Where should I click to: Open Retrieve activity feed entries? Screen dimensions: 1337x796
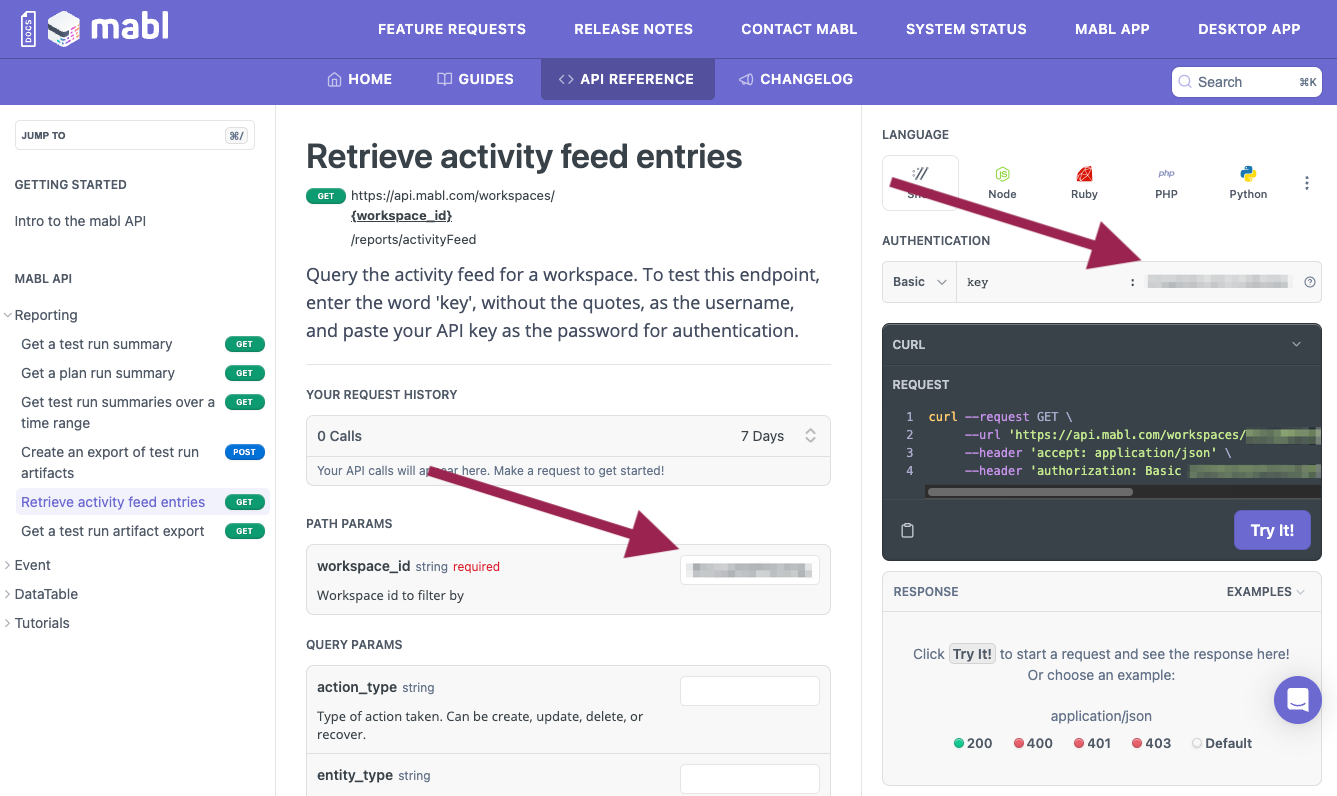[113, 502]
